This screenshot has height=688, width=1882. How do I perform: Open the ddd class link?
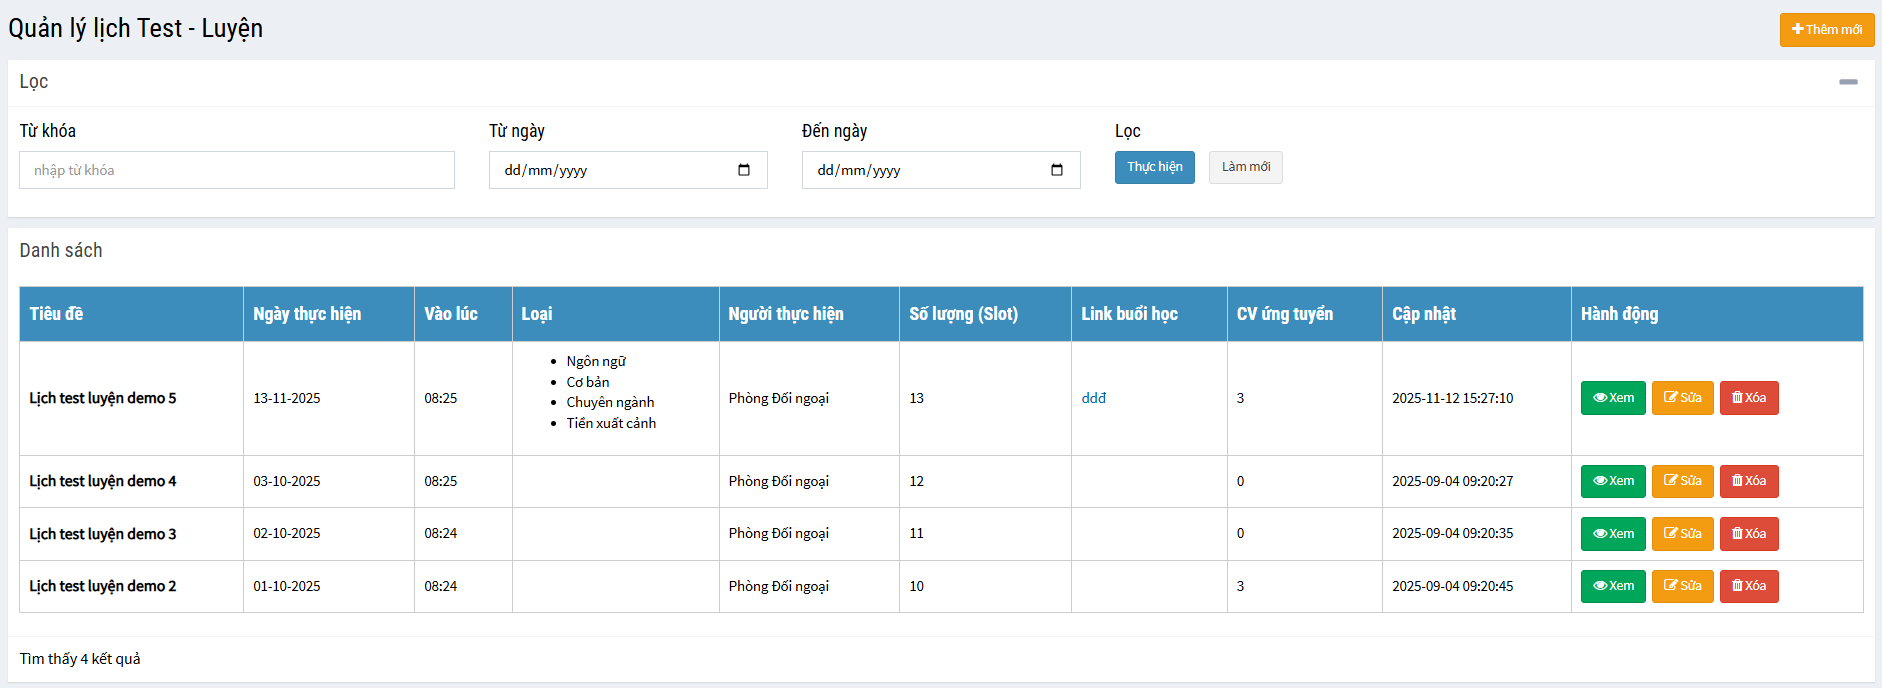pos(1093,398)
